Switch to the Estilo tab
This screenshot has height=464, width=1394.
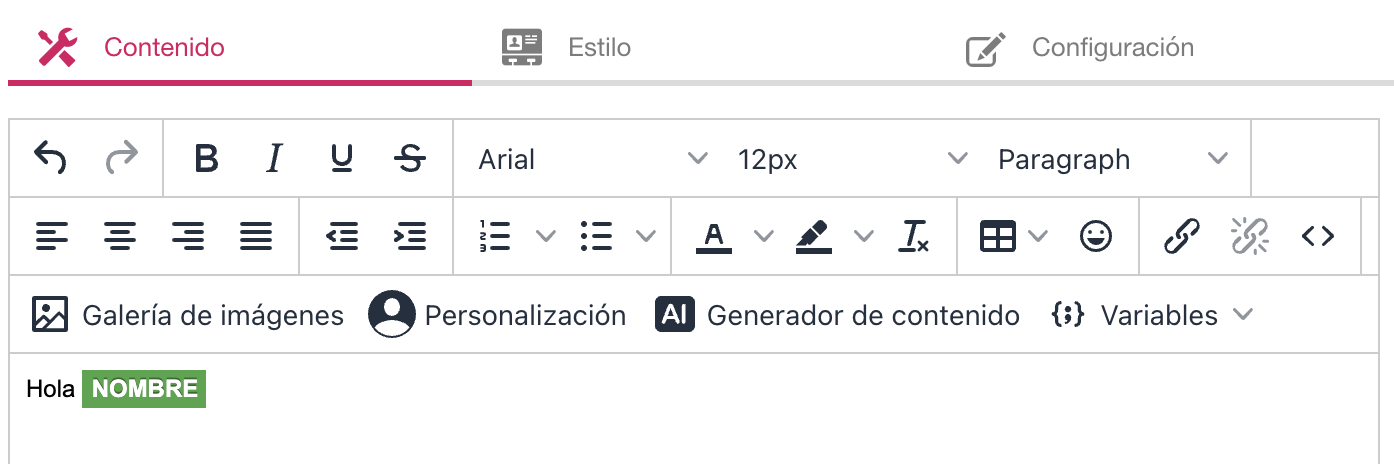[567, 47]
